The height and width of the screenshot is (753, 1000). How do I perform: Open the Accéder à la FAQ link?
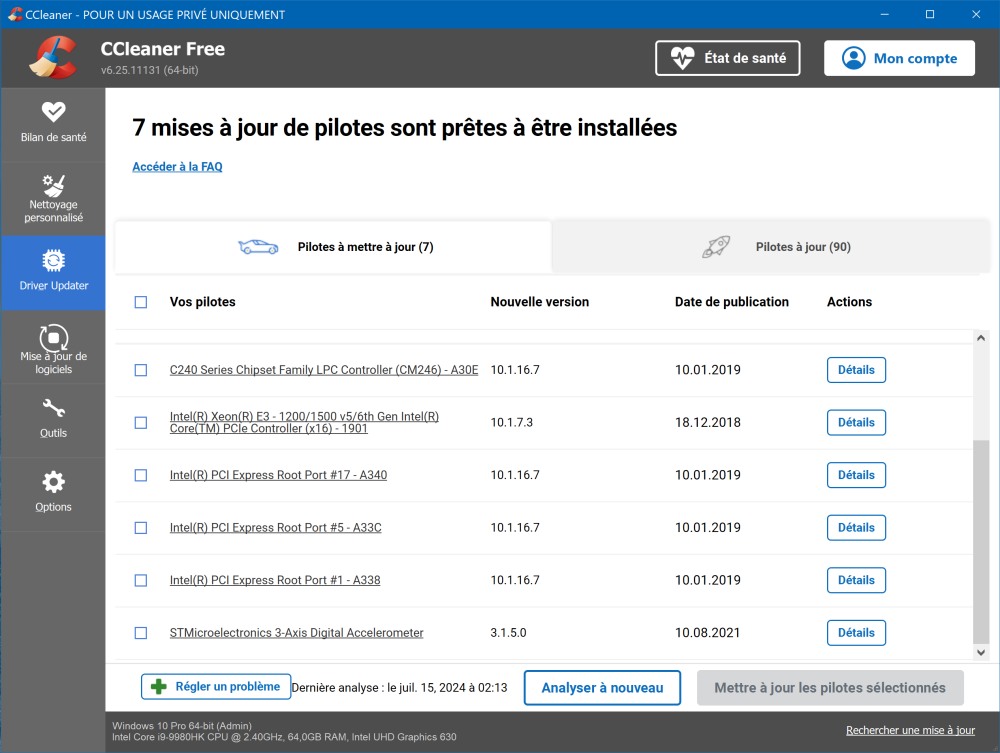coord(177,167)
